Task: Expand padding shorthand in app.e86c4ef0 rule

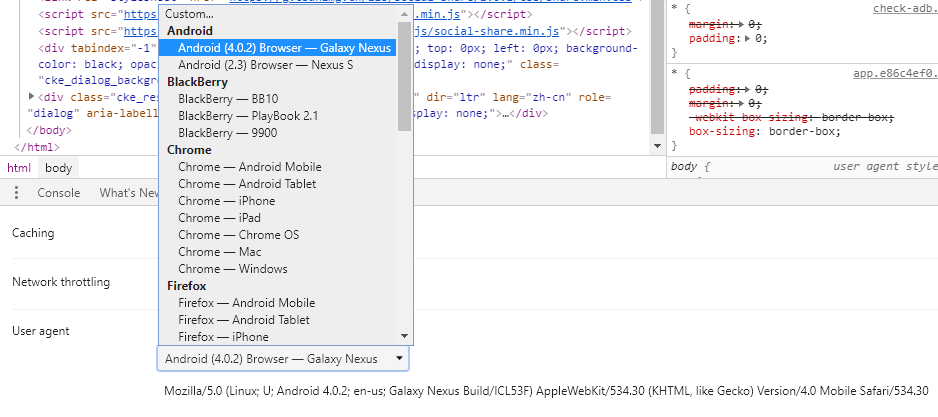Action: pyautogui.click(x=748, y=89)
